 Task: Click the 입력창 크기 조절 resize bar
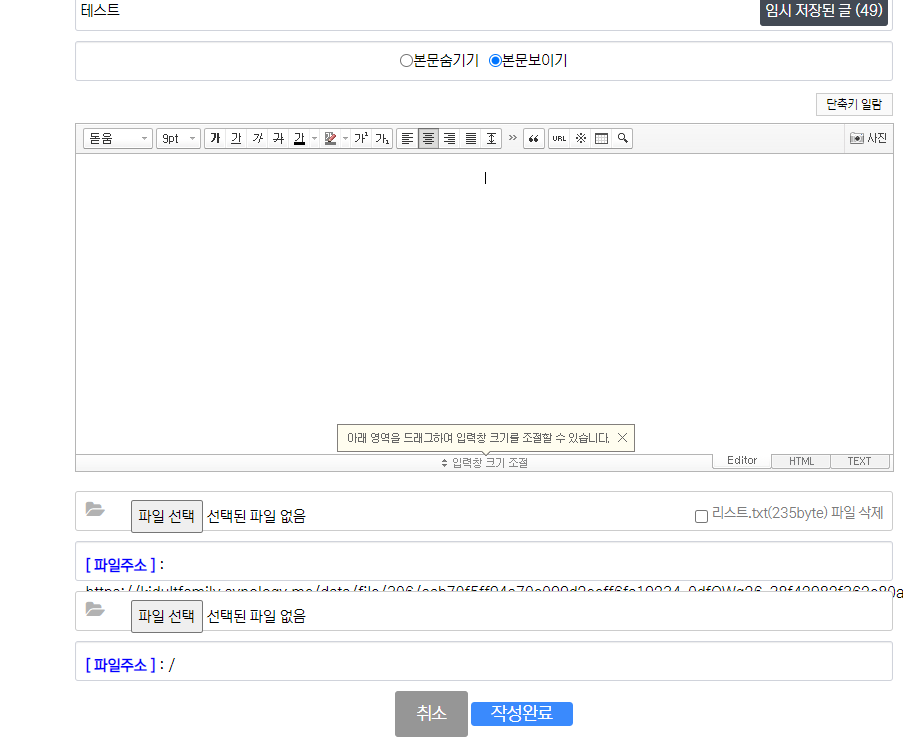(484, 463)
